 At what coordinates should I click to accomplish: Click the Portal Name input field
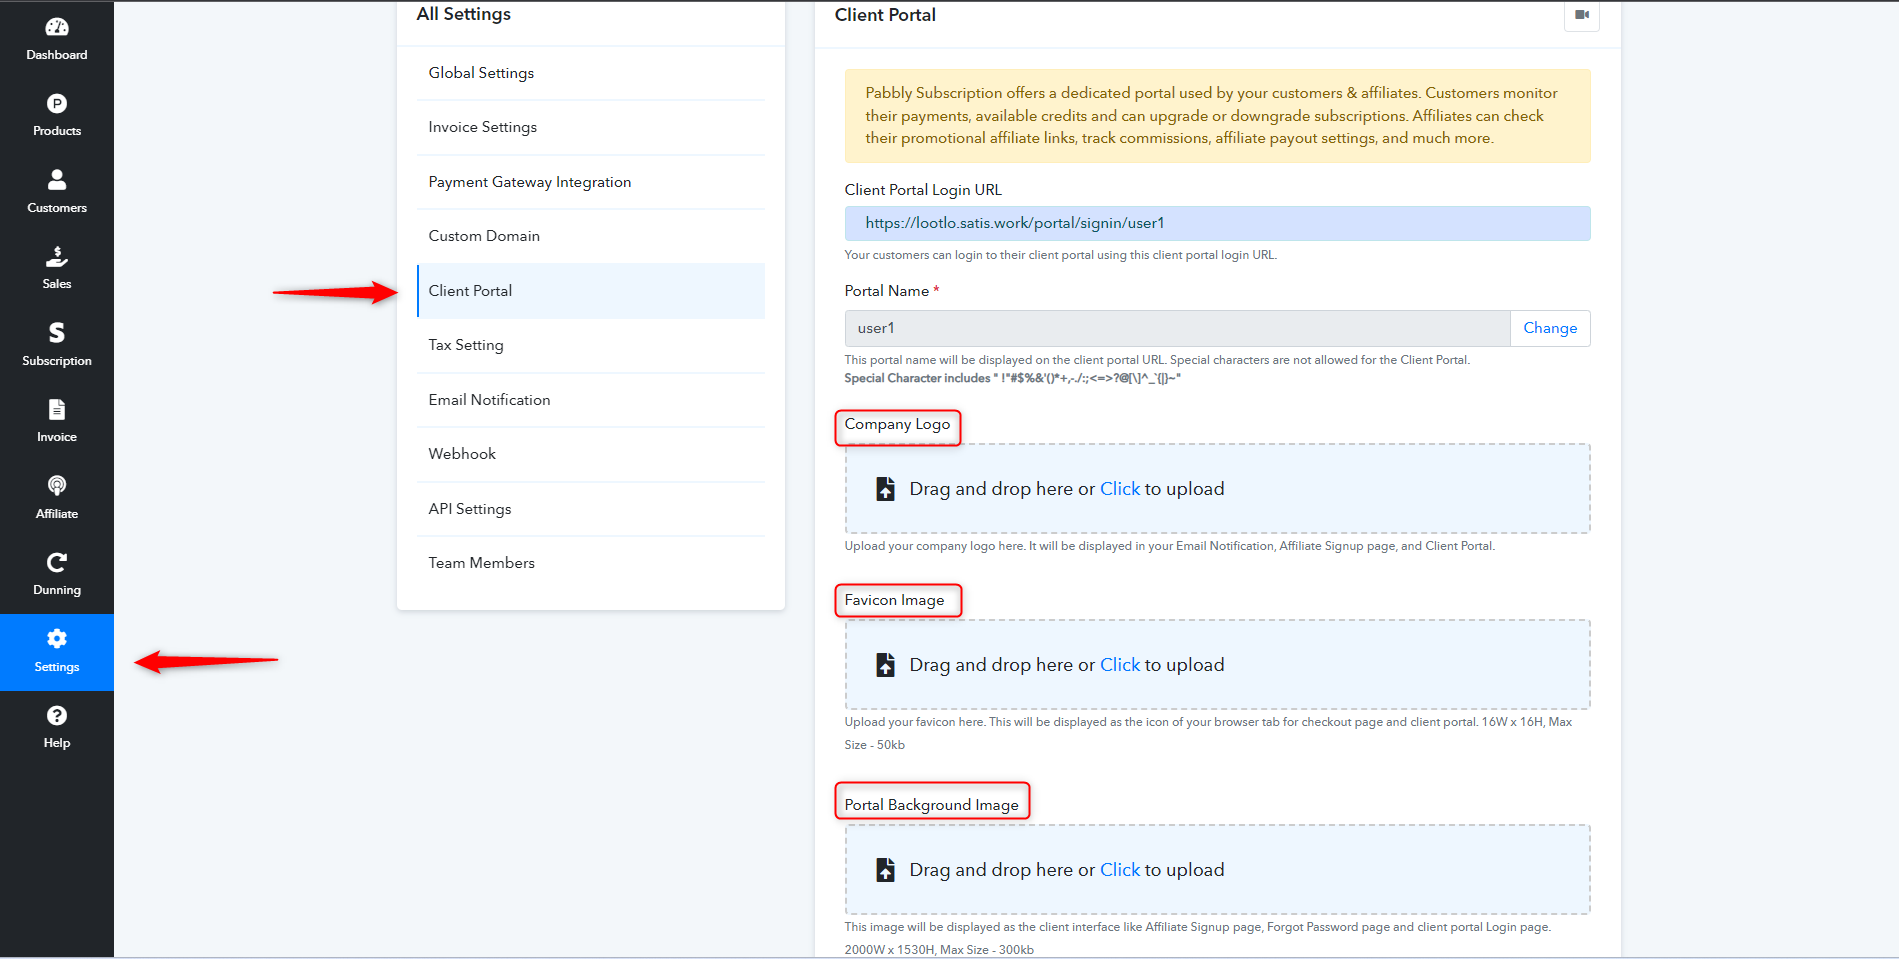coord(1177,328)
